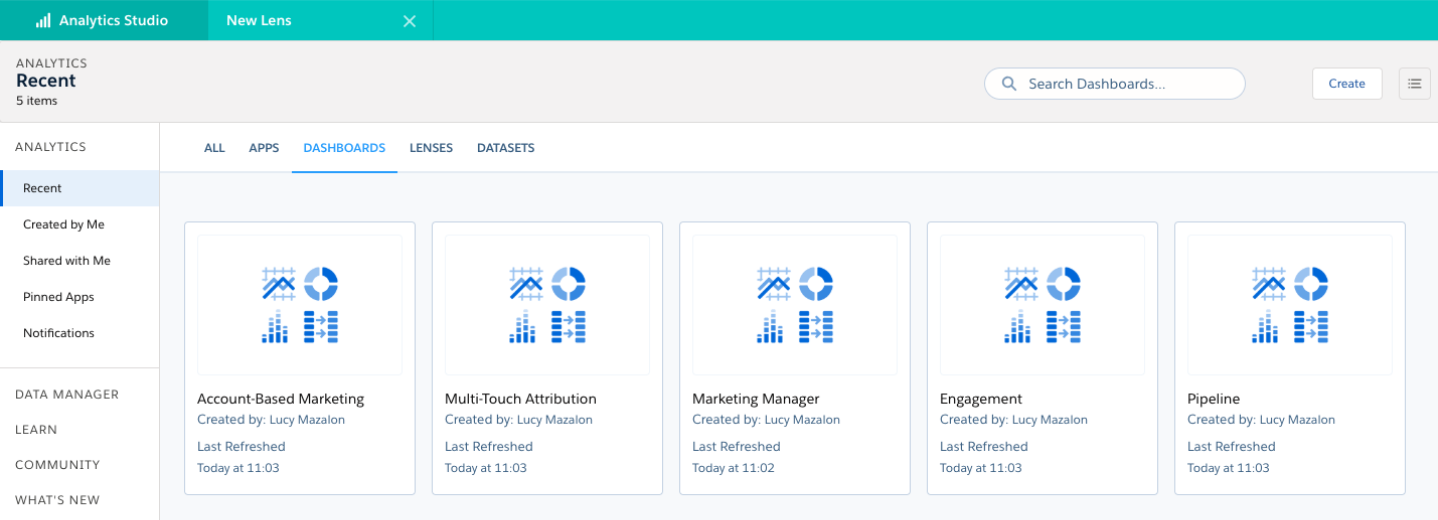The width and height of the screenshot is (1438, 520).
Task: Click the ANALYTICS sidebar heading
Action: pyautogui.click(x=51, y=147)
